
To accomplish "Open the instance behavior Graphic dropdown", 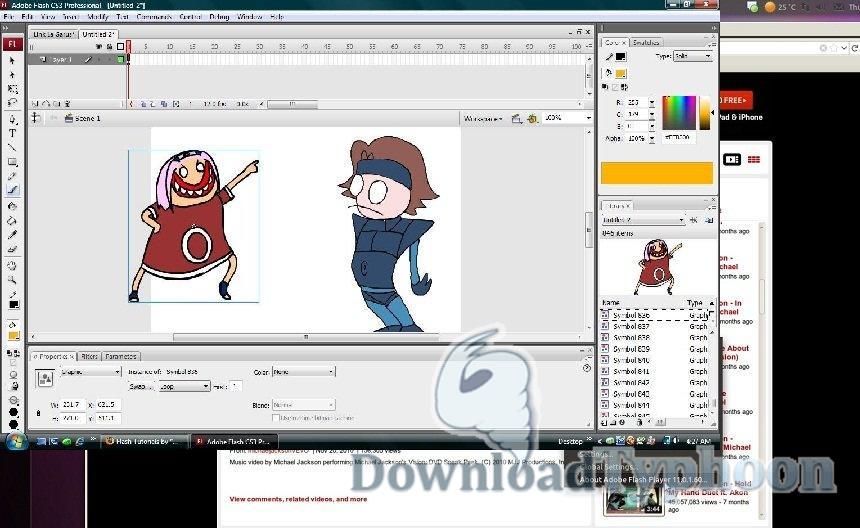I will (90, 372).
